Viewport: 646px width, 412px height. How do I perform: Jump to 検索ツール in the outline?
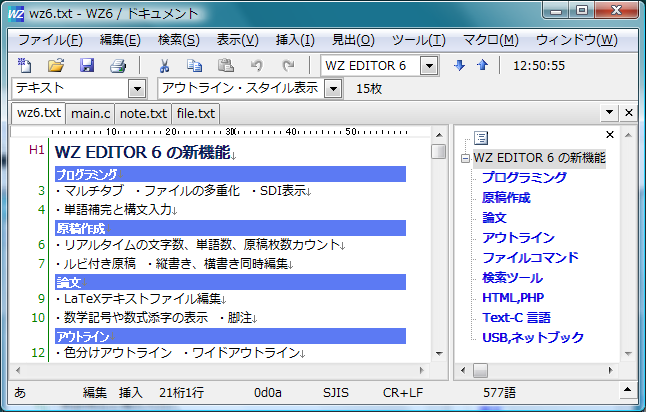tap(513, 278)
